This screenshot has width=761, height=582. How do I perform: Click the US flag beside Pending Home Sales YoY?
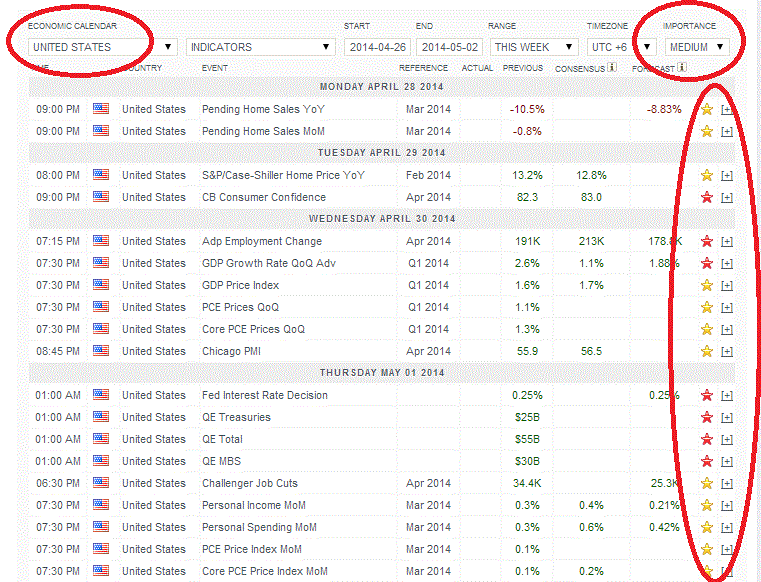(x=101, y=108)
